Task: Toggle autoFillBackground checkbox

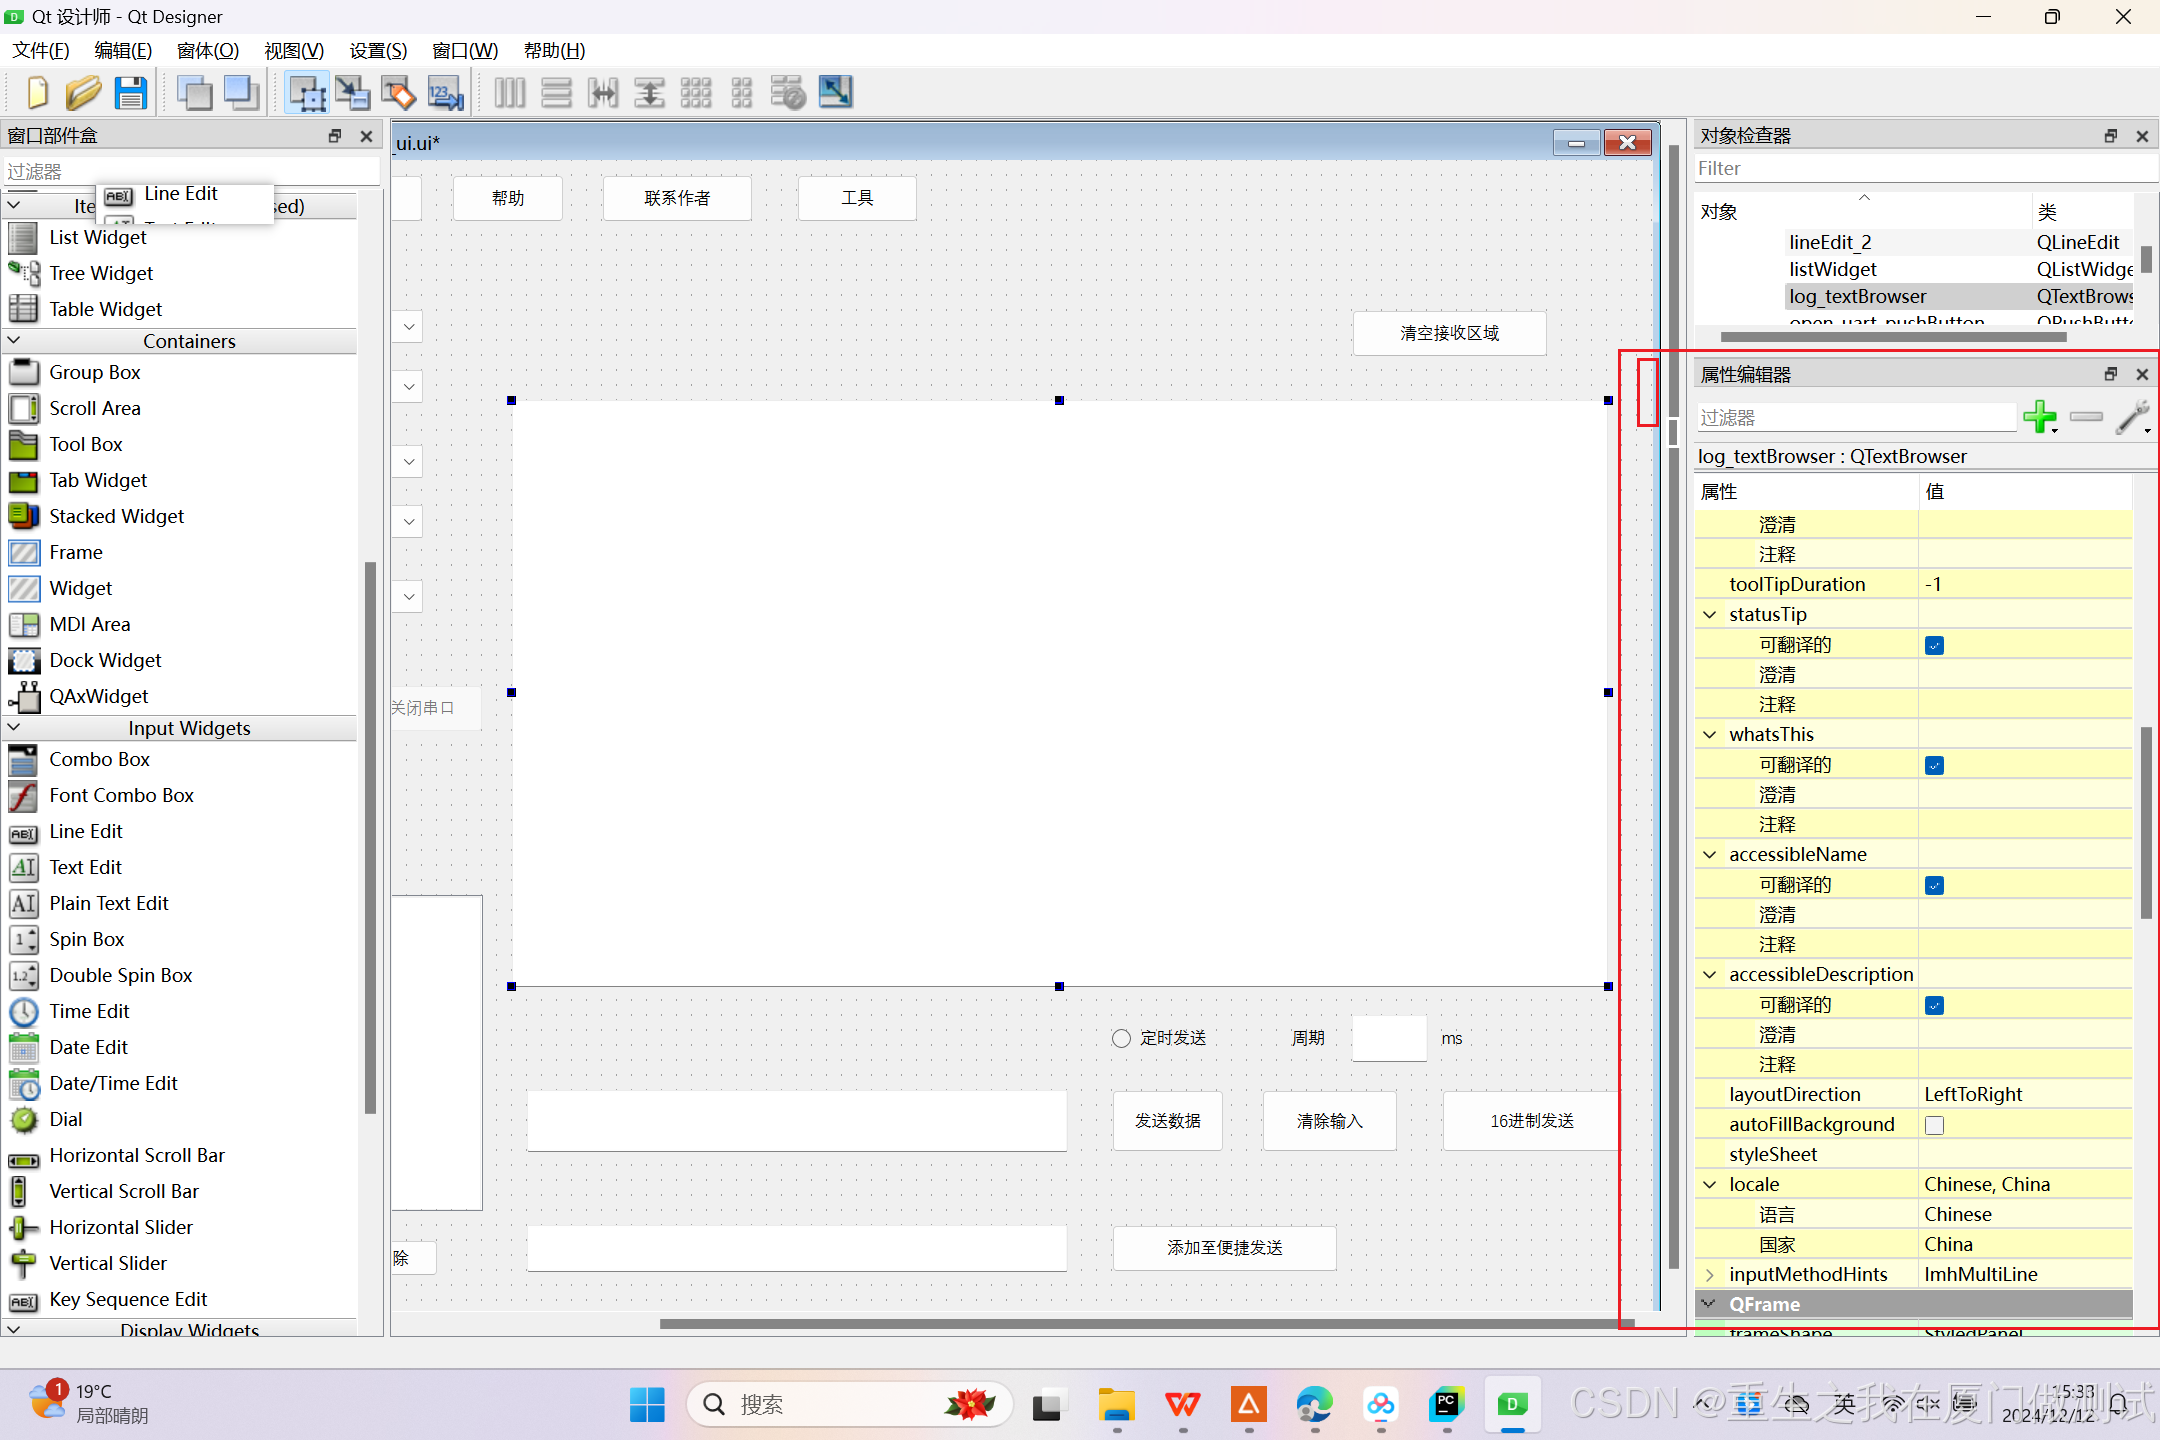Action: pos(1935,1125)
